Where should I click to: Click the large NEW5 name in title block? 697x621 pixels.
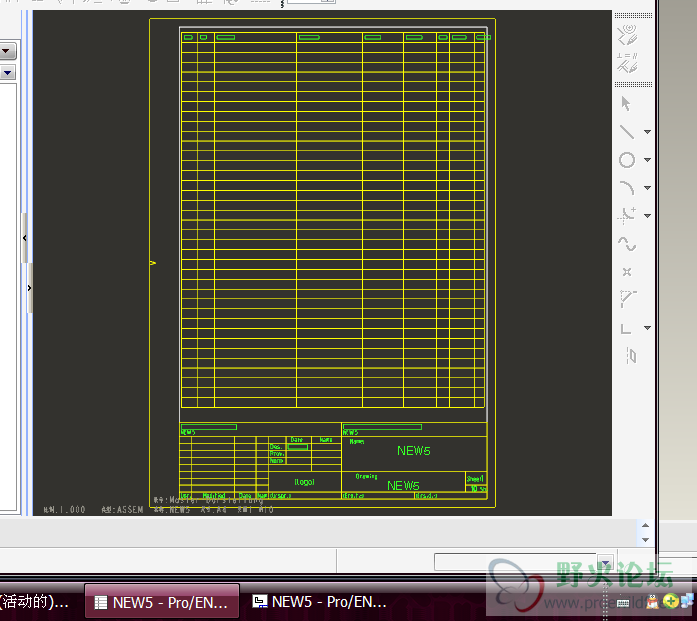[x=413, y=451]
